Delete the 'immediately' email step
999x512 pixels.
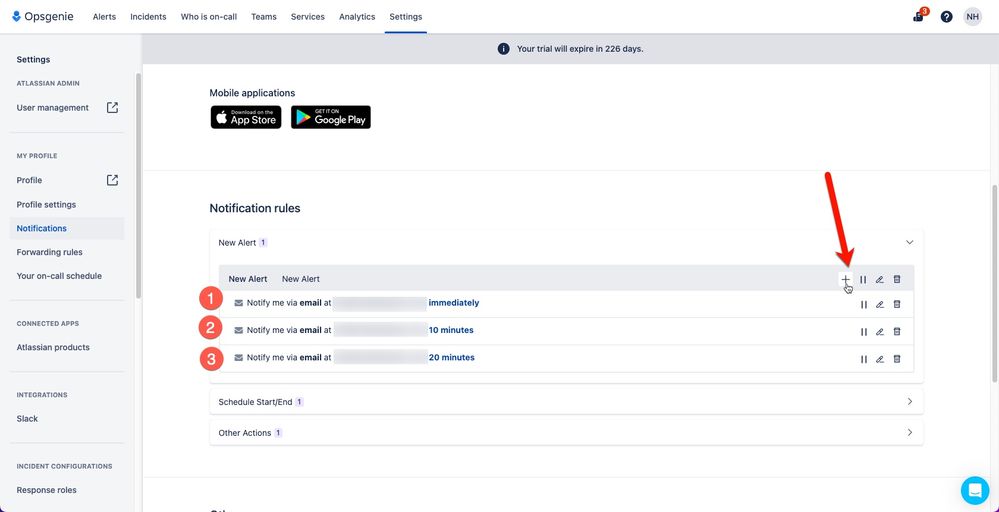pyautogui.click(x=897, y=304)
